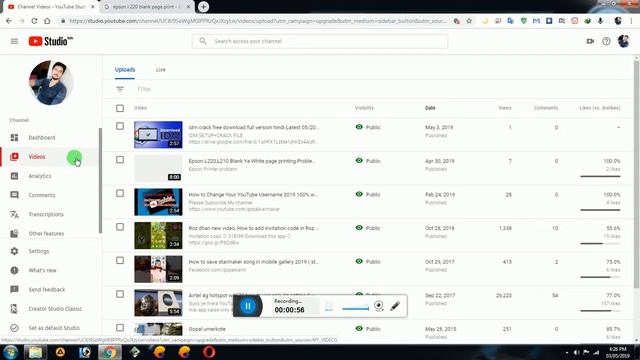Open Public visibility dropdown for starmaker video
Viewport: 640px width, 360px height.
click(368, 261)
